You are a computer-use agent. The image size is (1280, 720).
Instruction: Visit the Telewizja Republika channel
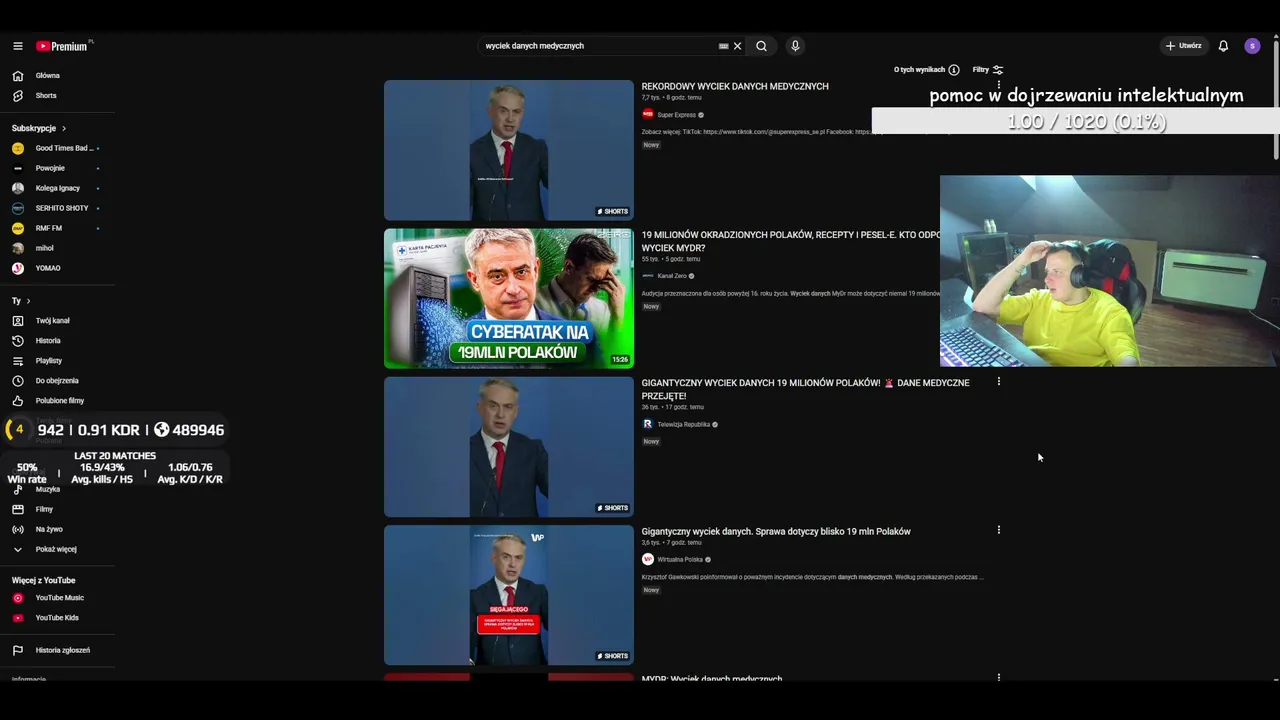(683, 425)
